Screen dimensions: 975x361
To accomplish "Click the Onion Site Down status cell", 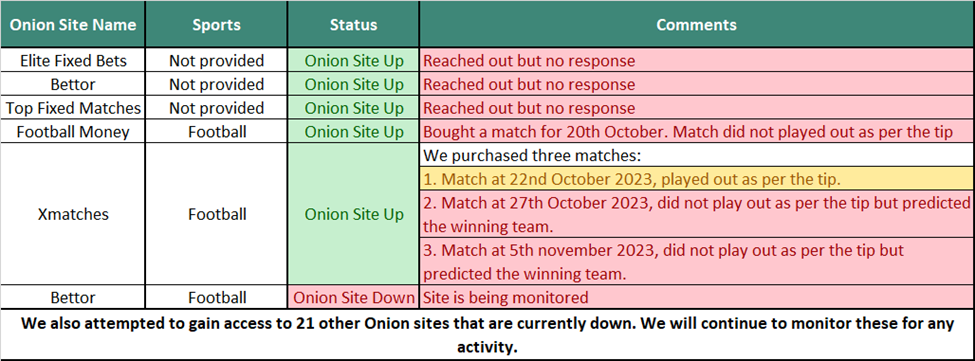I will (353, 298).
